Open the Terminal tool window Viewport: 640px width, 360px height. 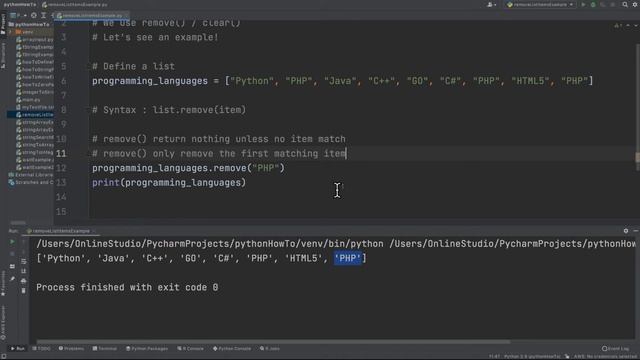105,349
